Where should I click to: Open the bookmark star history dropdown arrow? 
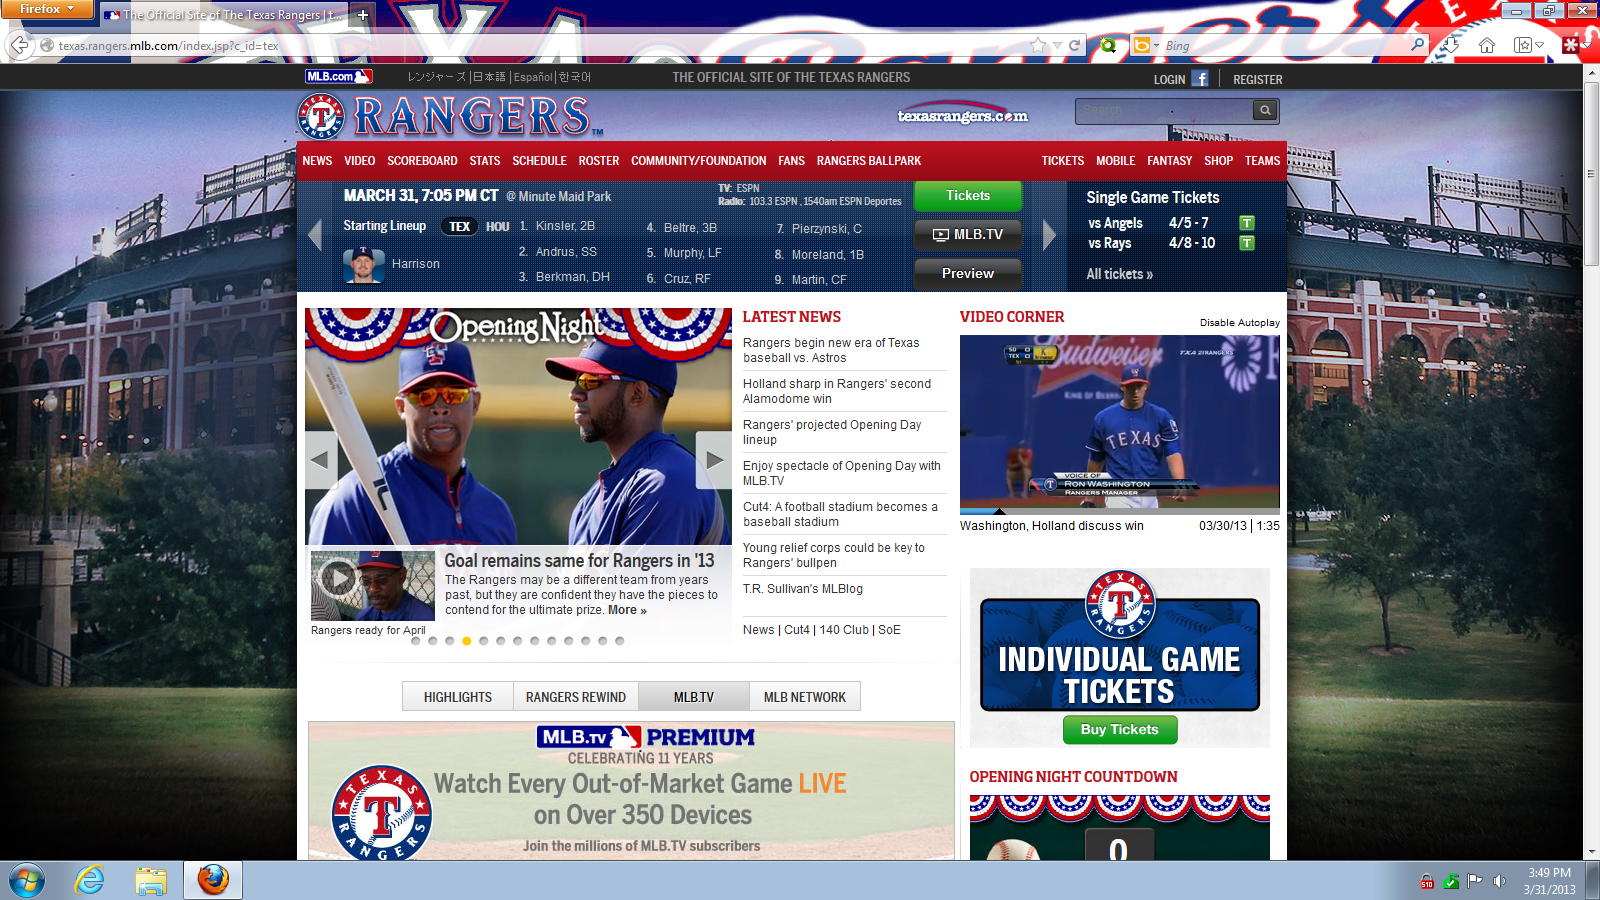tap(1057, 45)
